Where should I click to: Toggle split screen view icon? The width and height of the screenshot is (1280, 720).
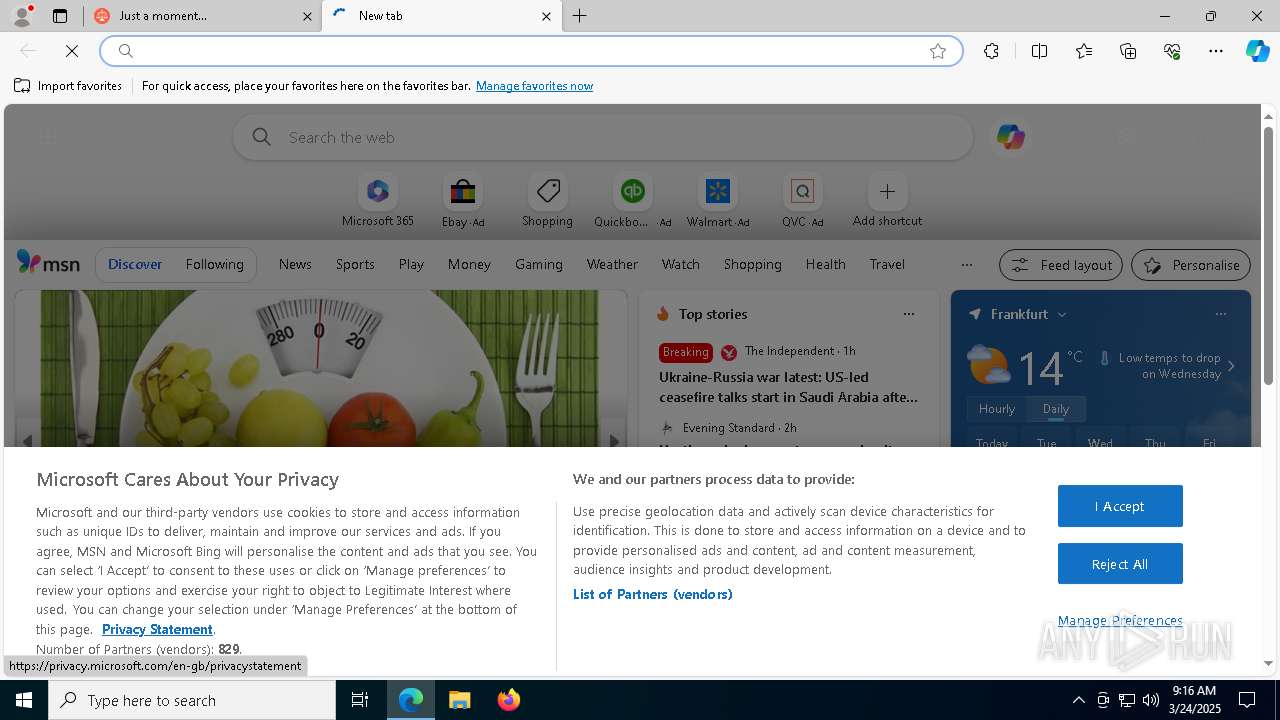1039,51
